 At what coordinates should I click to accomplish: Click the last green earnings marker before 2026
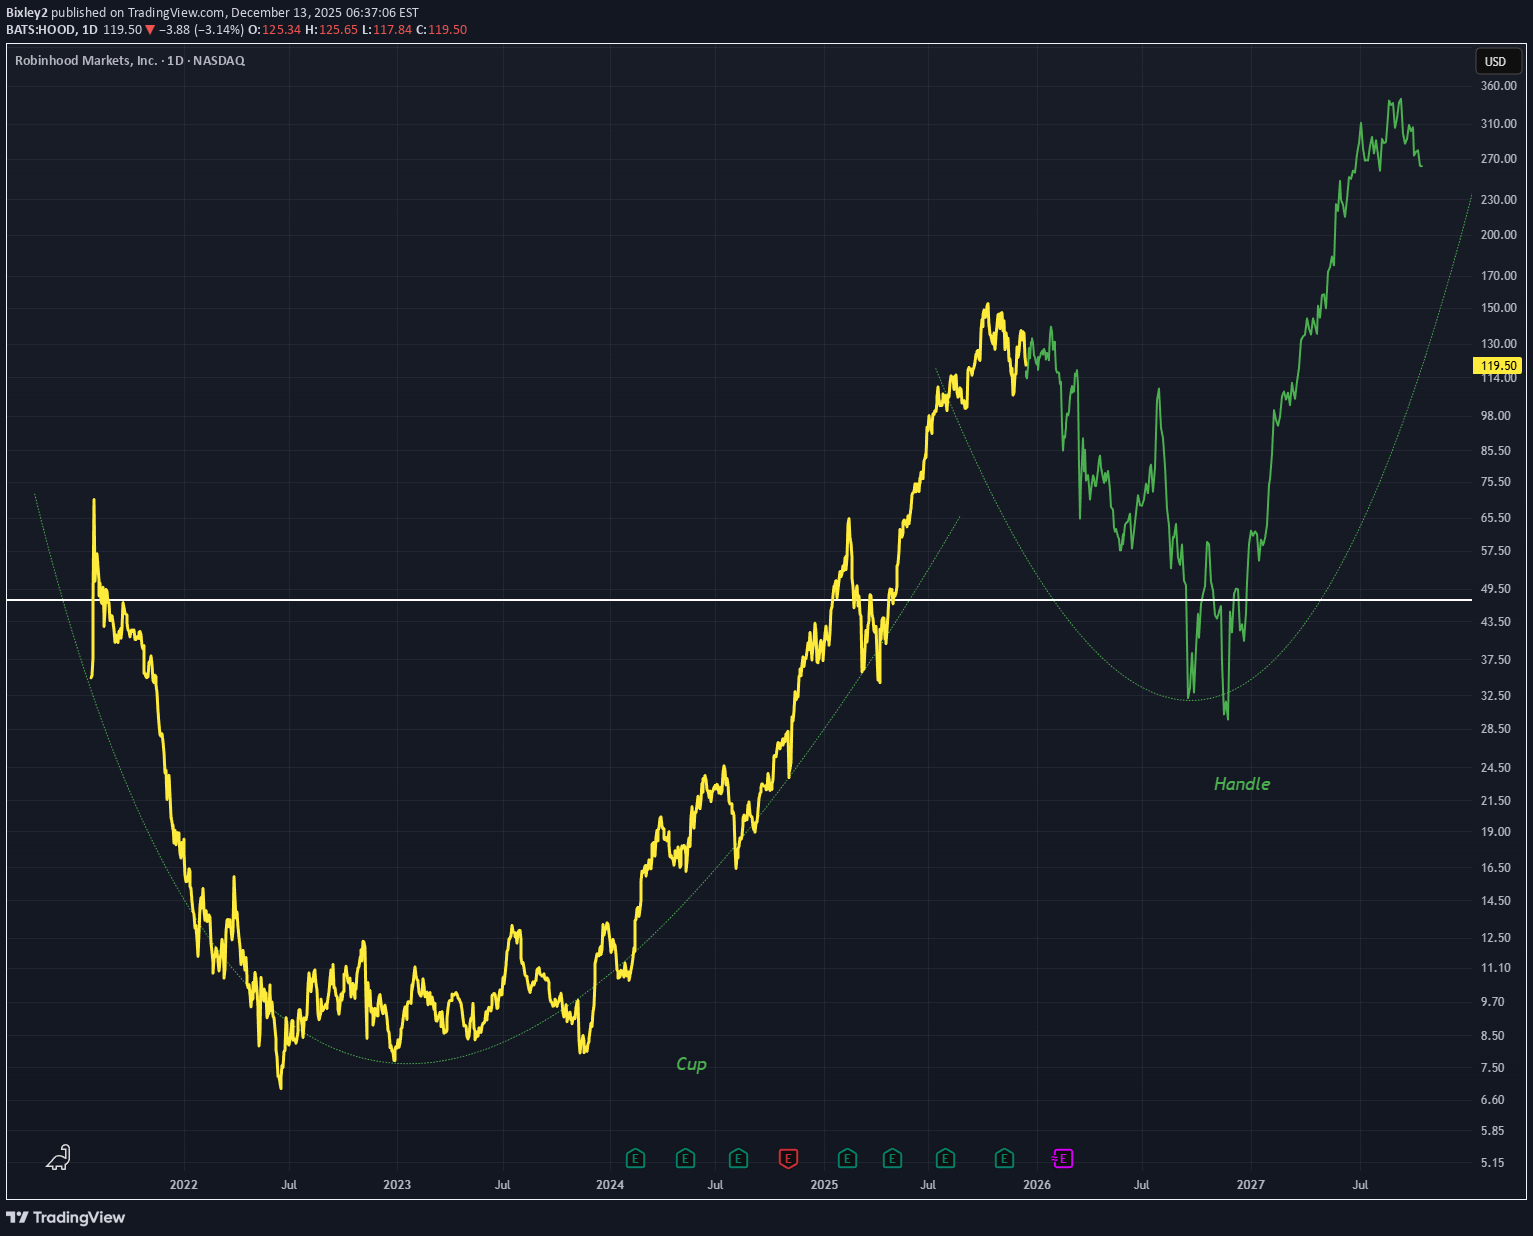[1004, 1159]
